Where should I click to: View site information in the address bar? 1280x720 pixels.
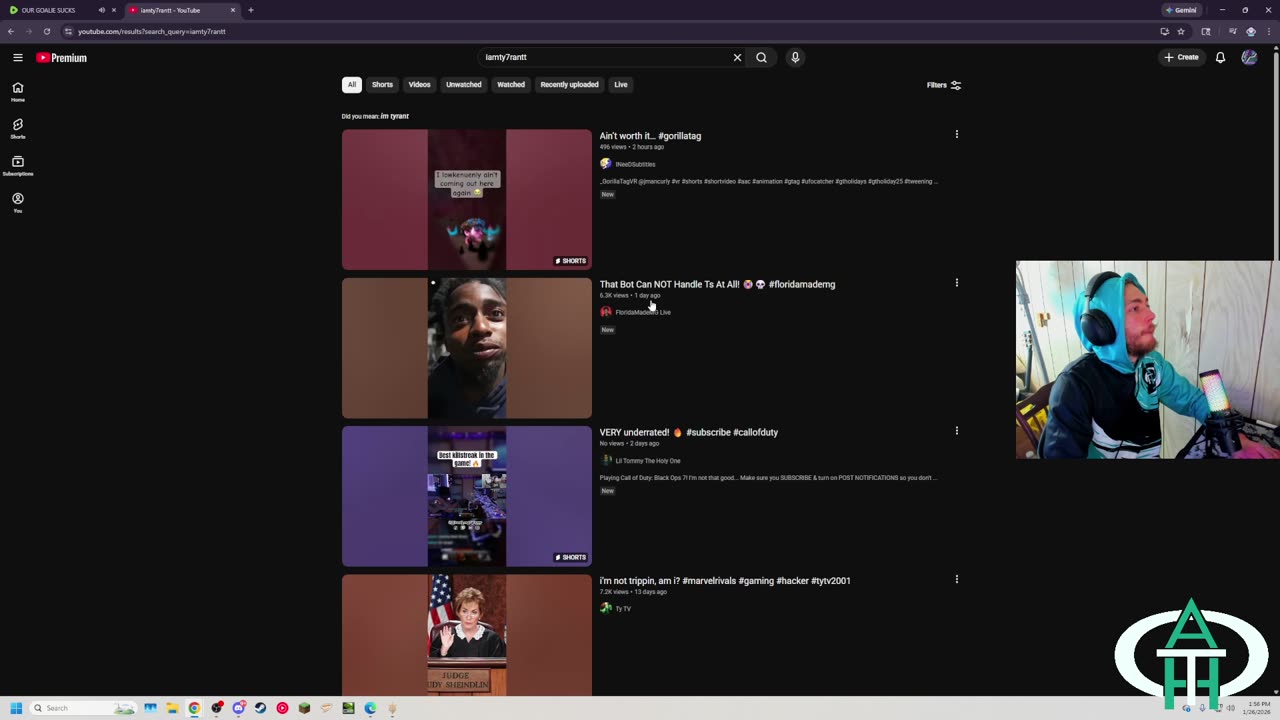coord(69,31)
